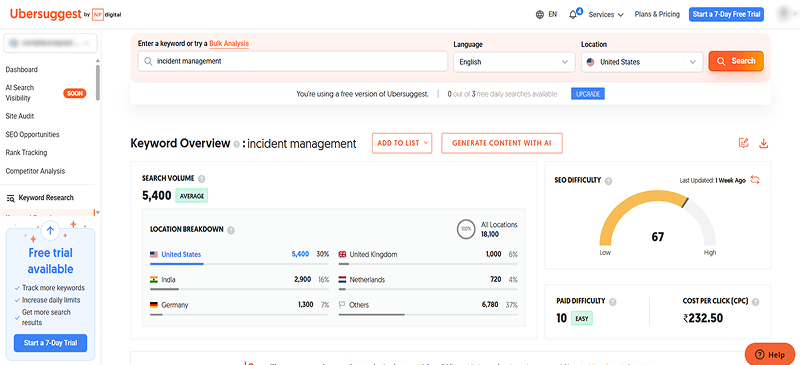Click the United States volume progress bar

(x=239, y=264)
